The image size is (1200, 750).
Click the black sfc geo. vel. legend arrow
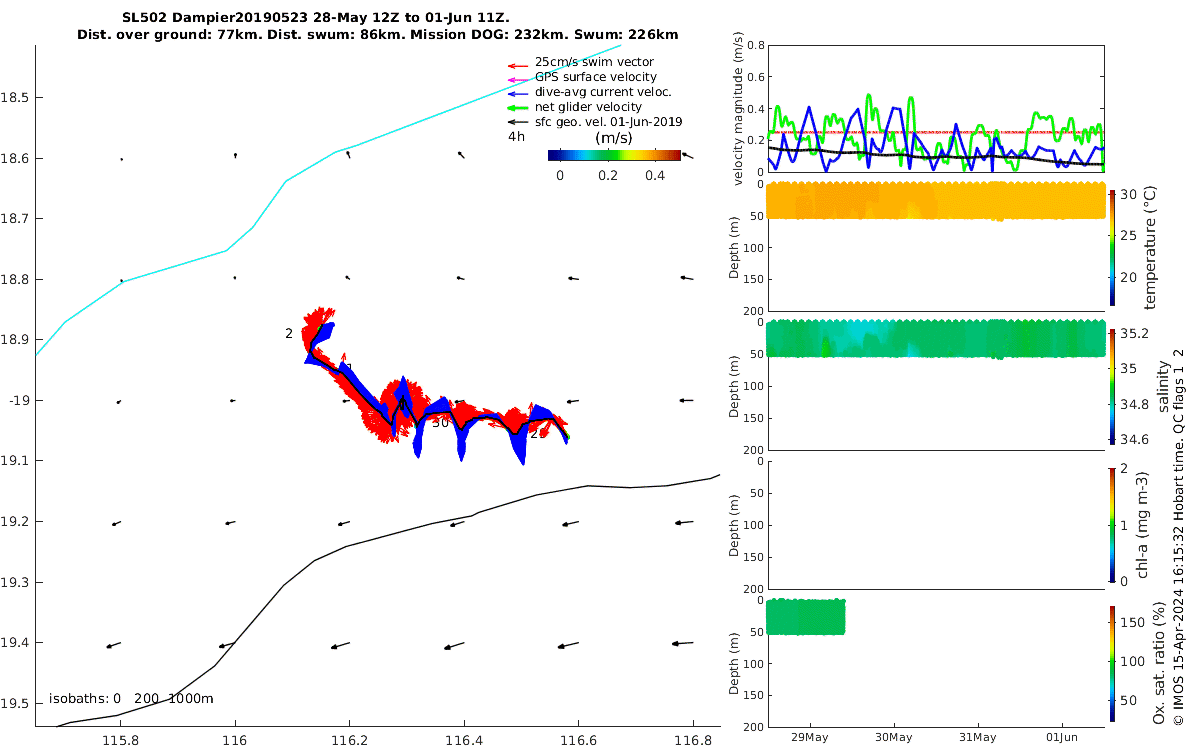[517, 122]
